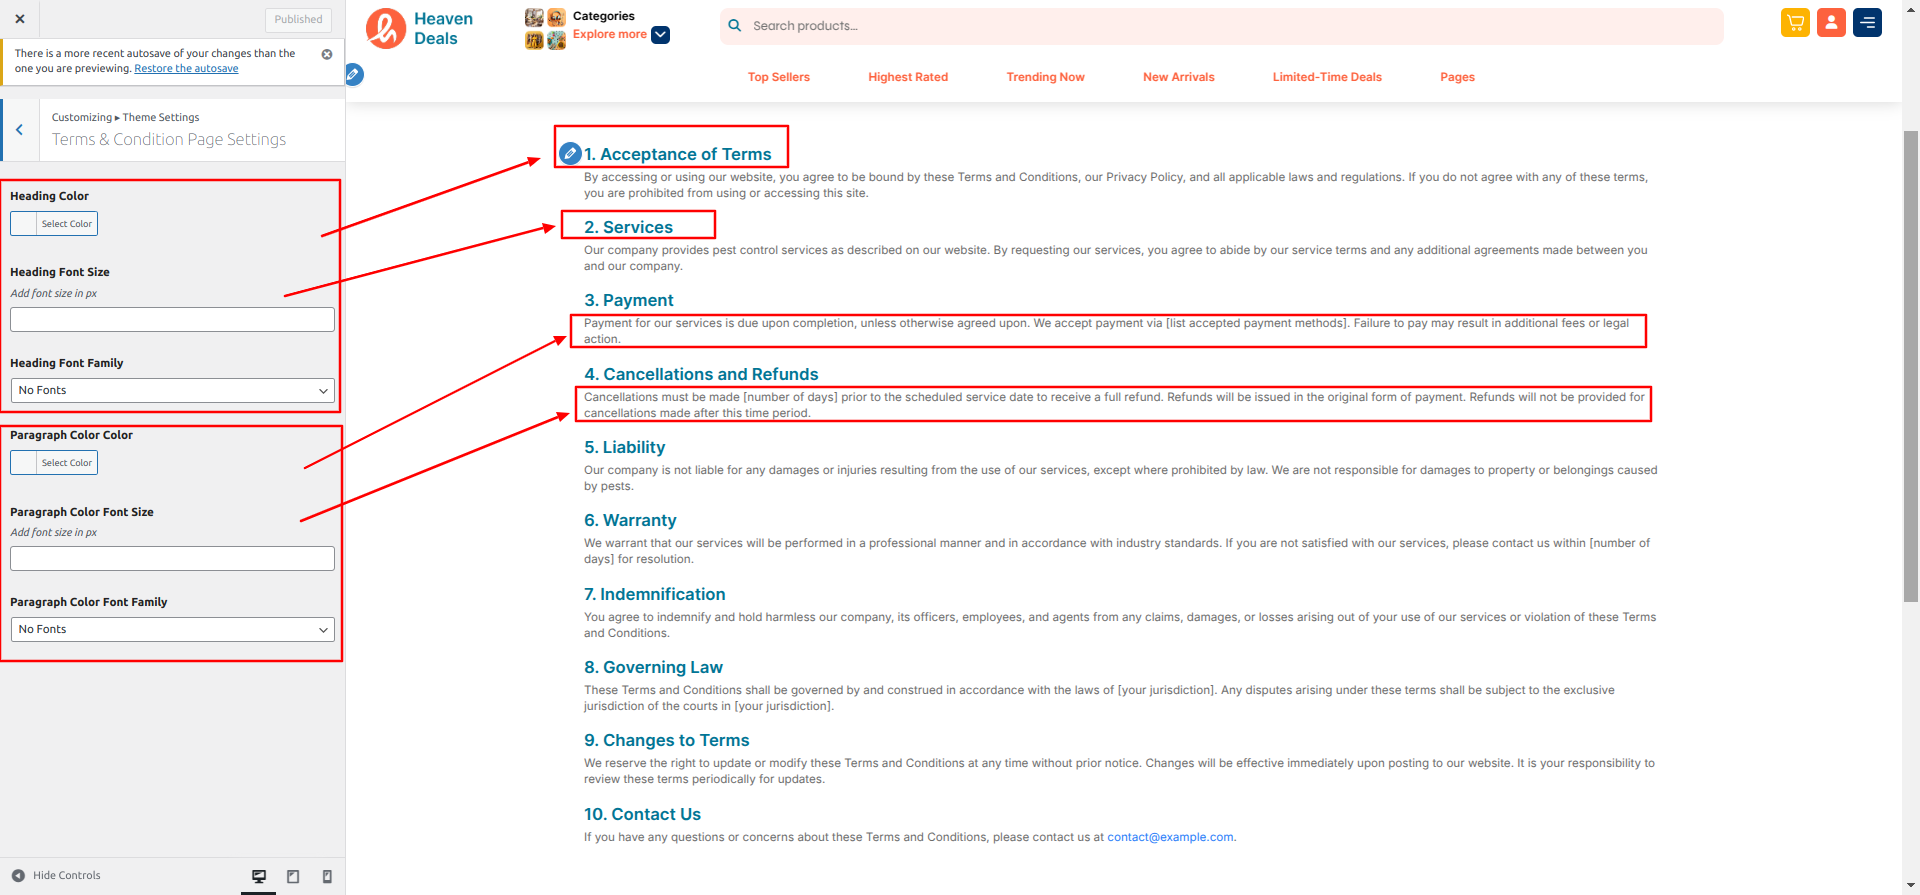Click the '10. Contact Us' heading

pos(643,815)
